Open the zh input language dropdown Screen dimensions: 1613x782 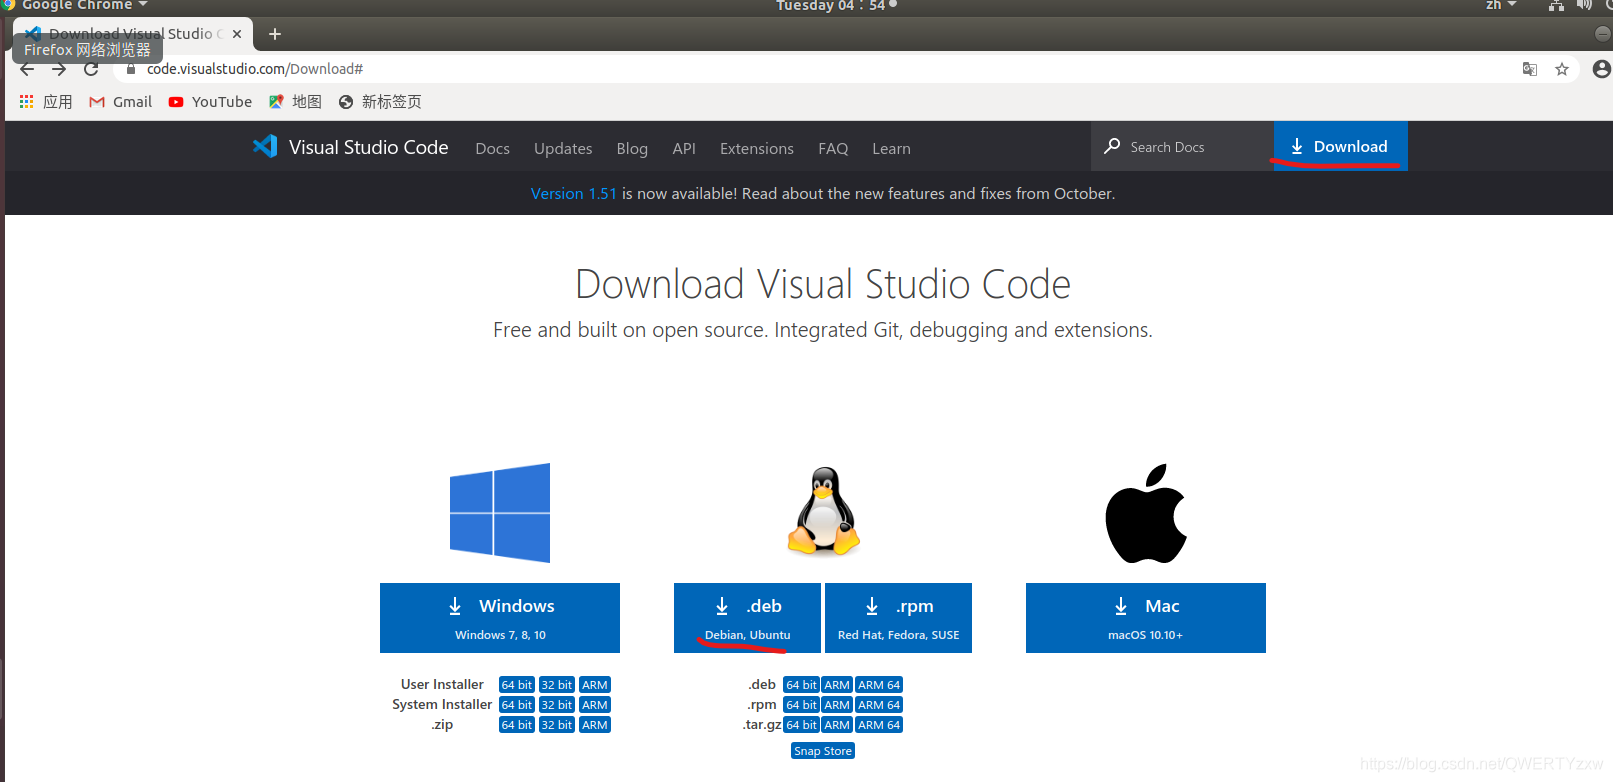point(1500,5)
